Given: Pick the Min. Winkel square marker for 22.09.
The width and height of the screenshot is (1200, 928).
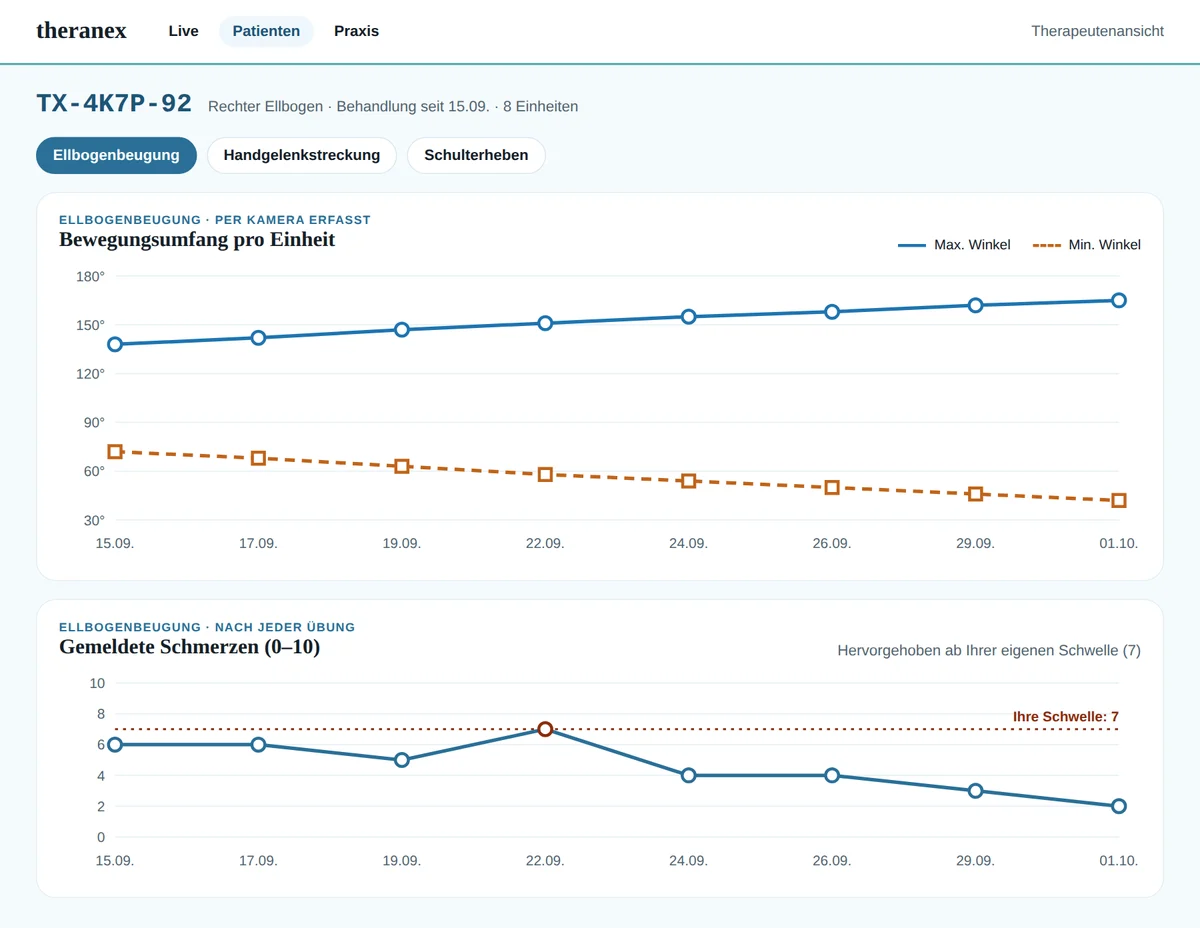Looking at the screenshot, I should (545, 474).
